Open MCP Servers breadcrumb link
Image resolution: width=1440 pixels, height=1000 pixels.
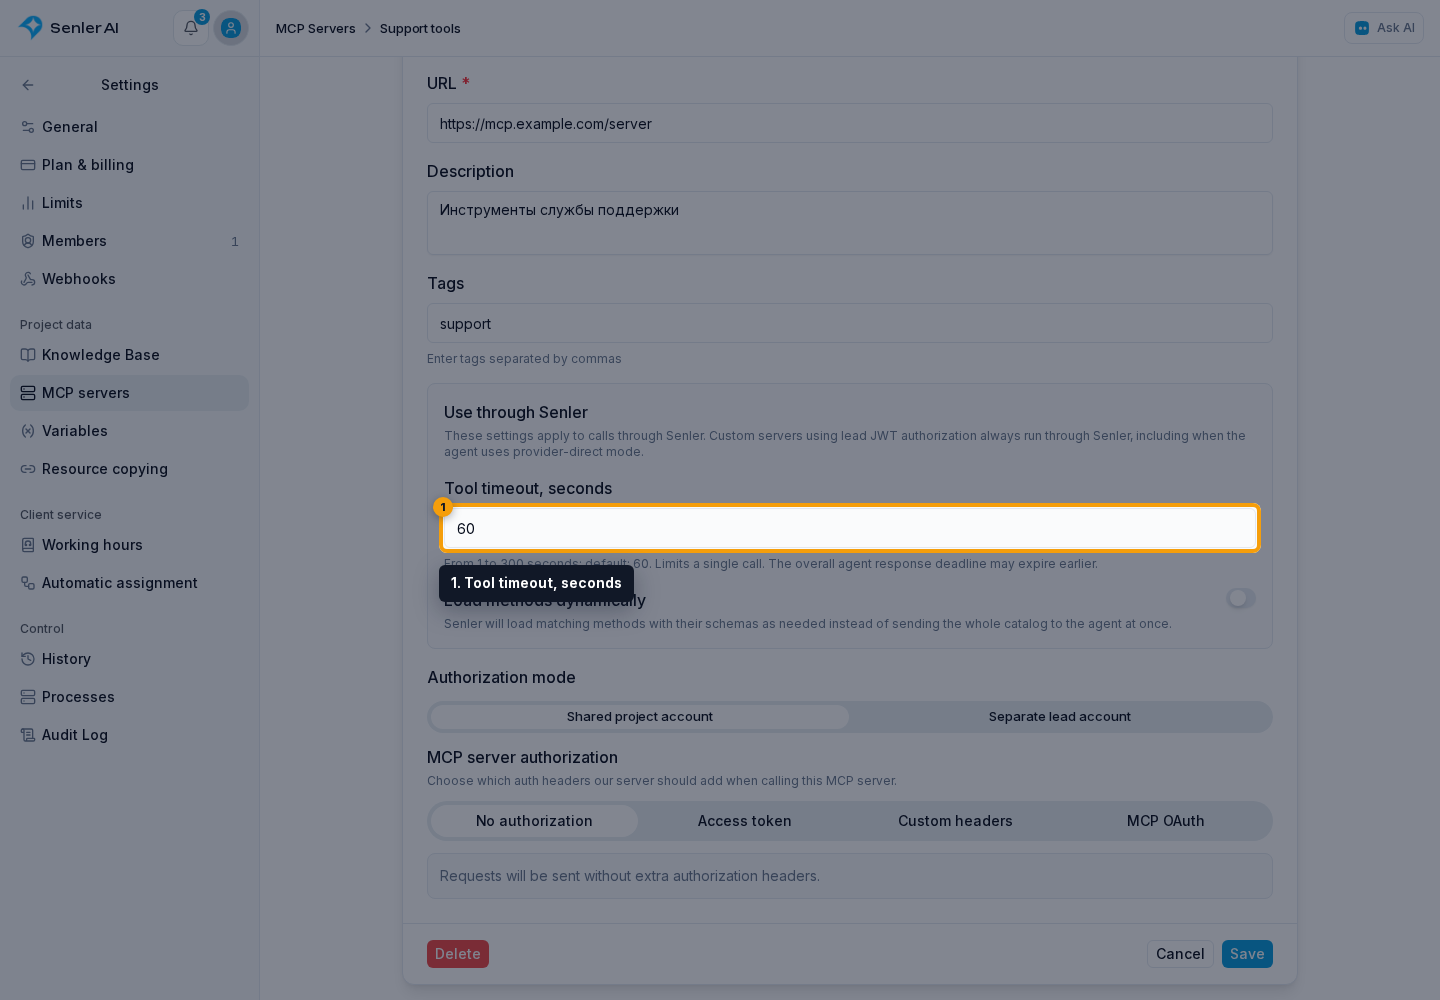(316, 28)
